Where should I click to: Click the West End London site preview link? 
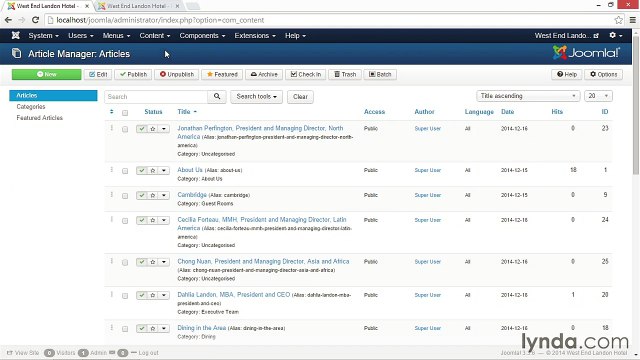pos(567,36)
